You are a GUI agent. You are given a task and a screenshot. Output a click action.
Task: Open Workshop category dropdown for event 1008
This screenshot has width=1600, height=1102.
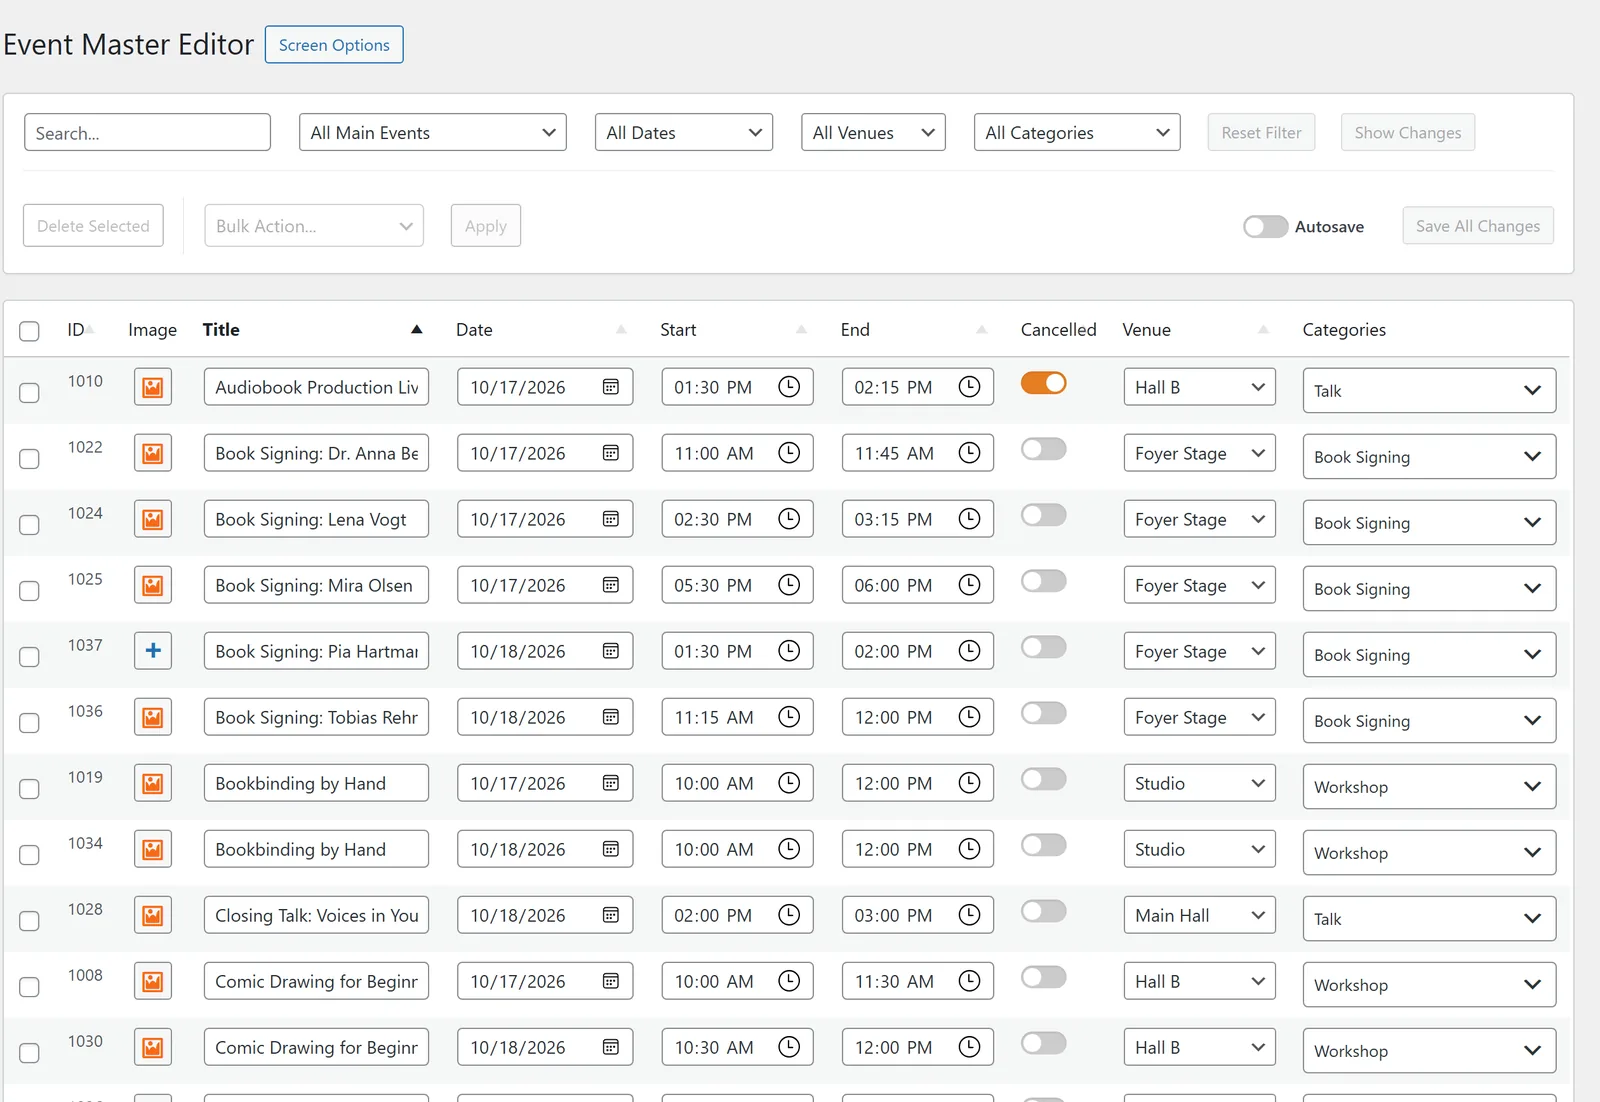coord(1429,985)
